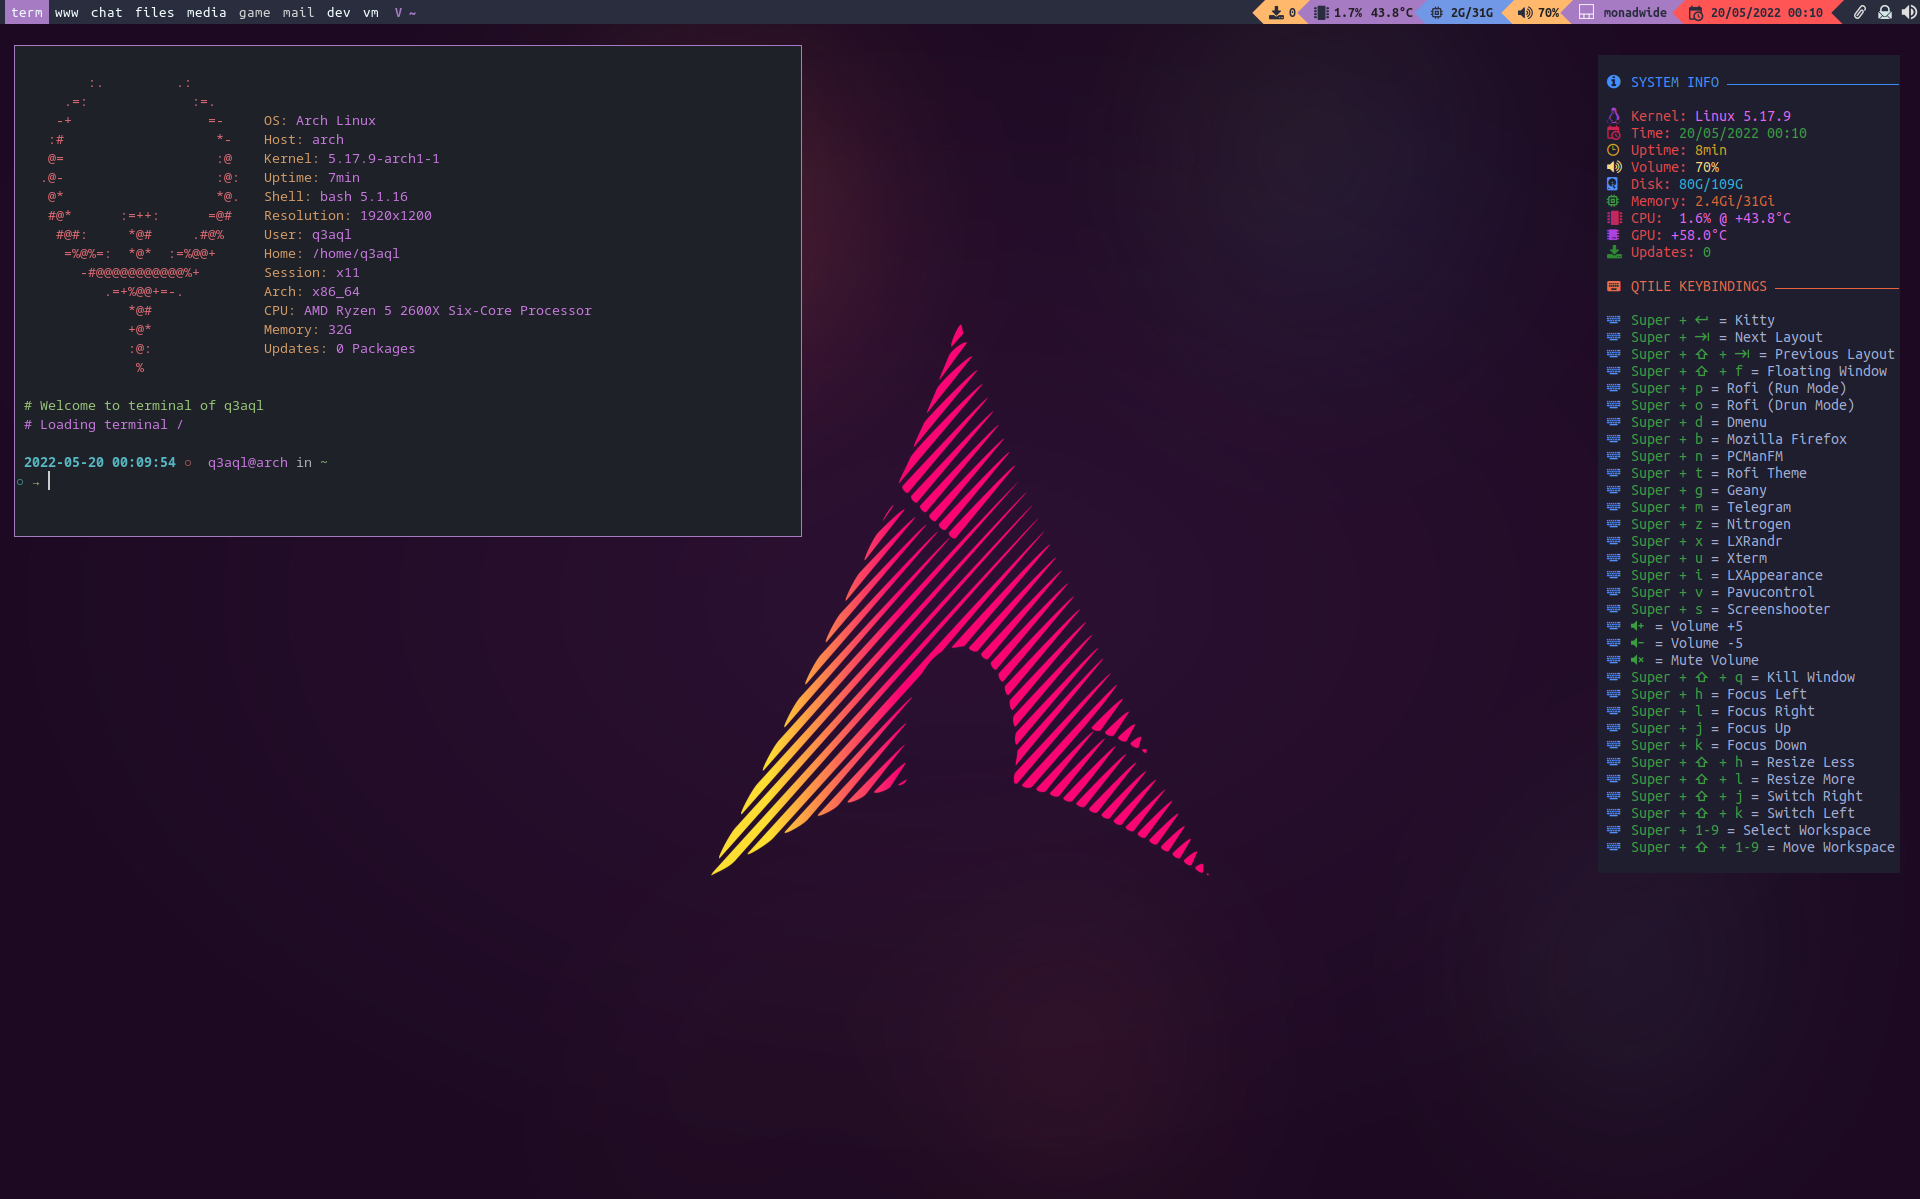Open the system tray volume icon
This screenshot has width=1920, height=1199.
(x=1909, y=12)
